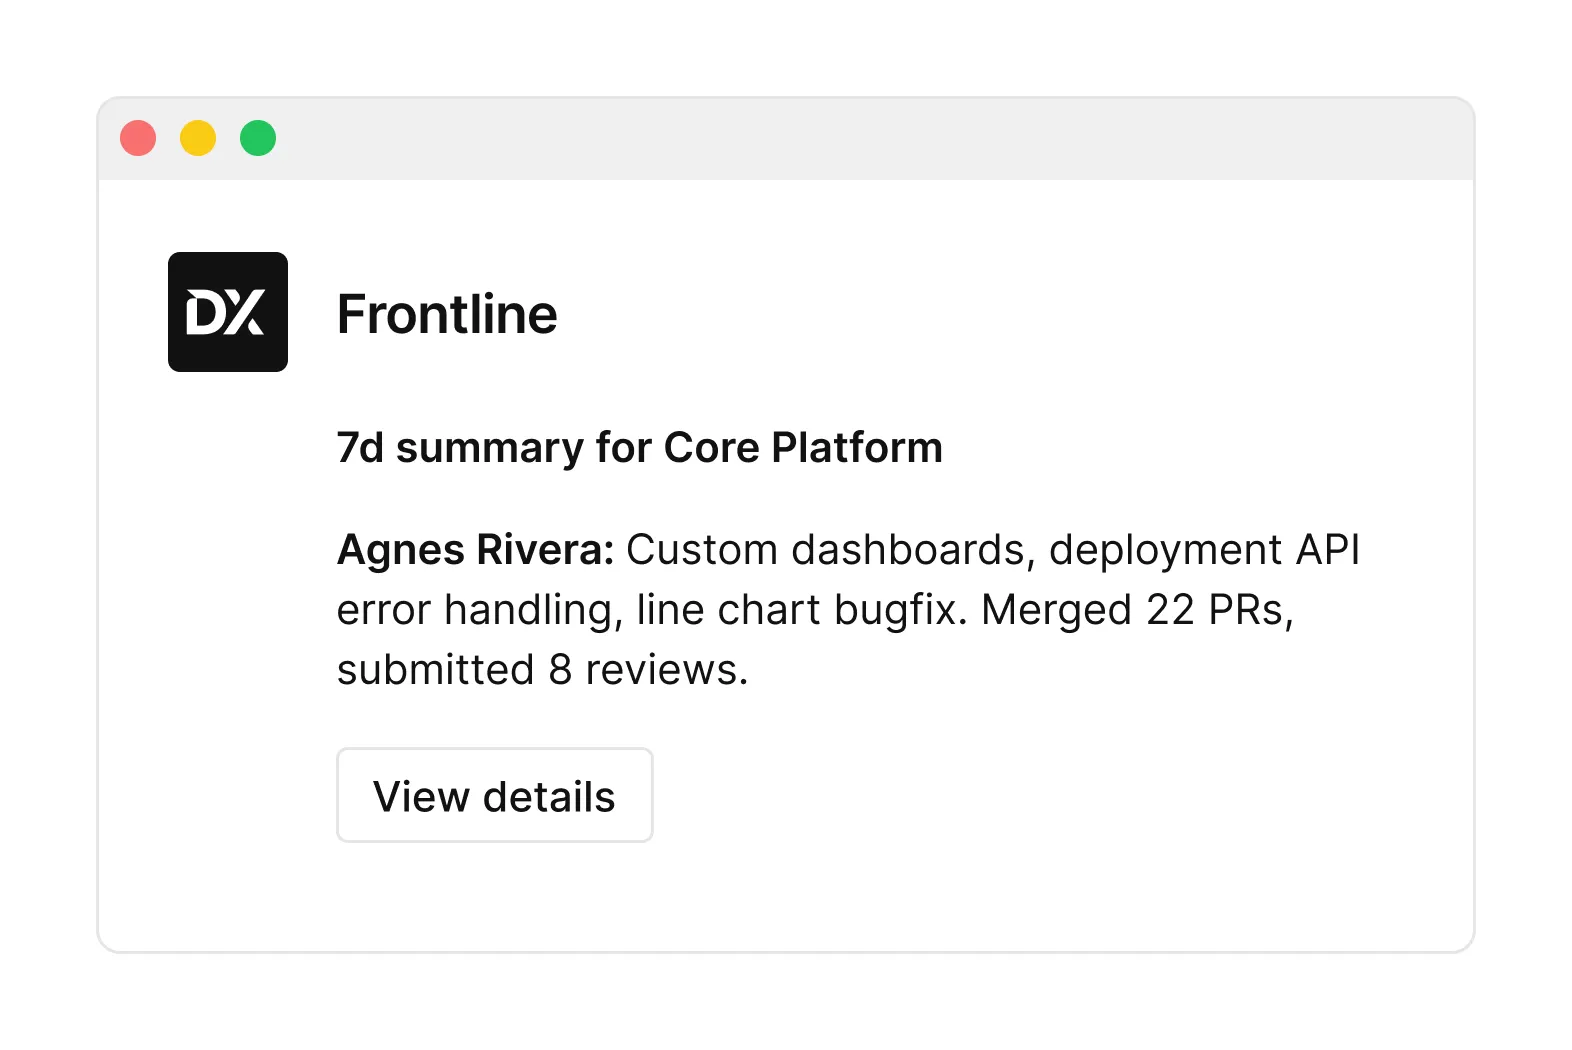This screenshot has height=1050, width=1572.
Task: Click the Agnes Rivera name
Action: [x=475, y=550]
